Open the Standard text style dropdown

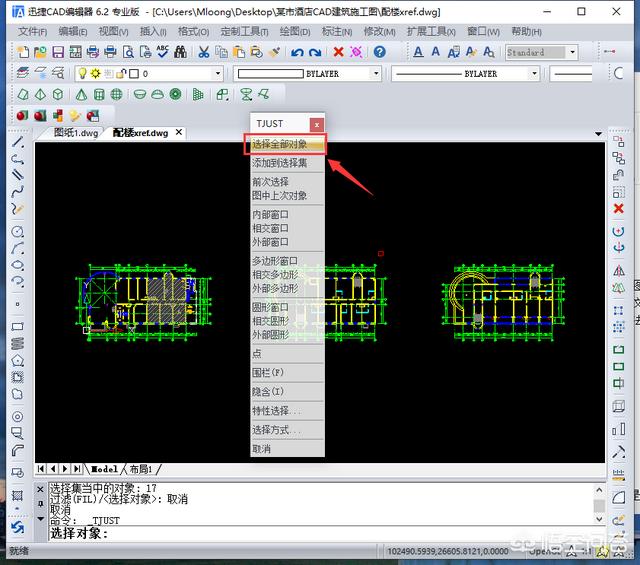(x=572, y=52)
